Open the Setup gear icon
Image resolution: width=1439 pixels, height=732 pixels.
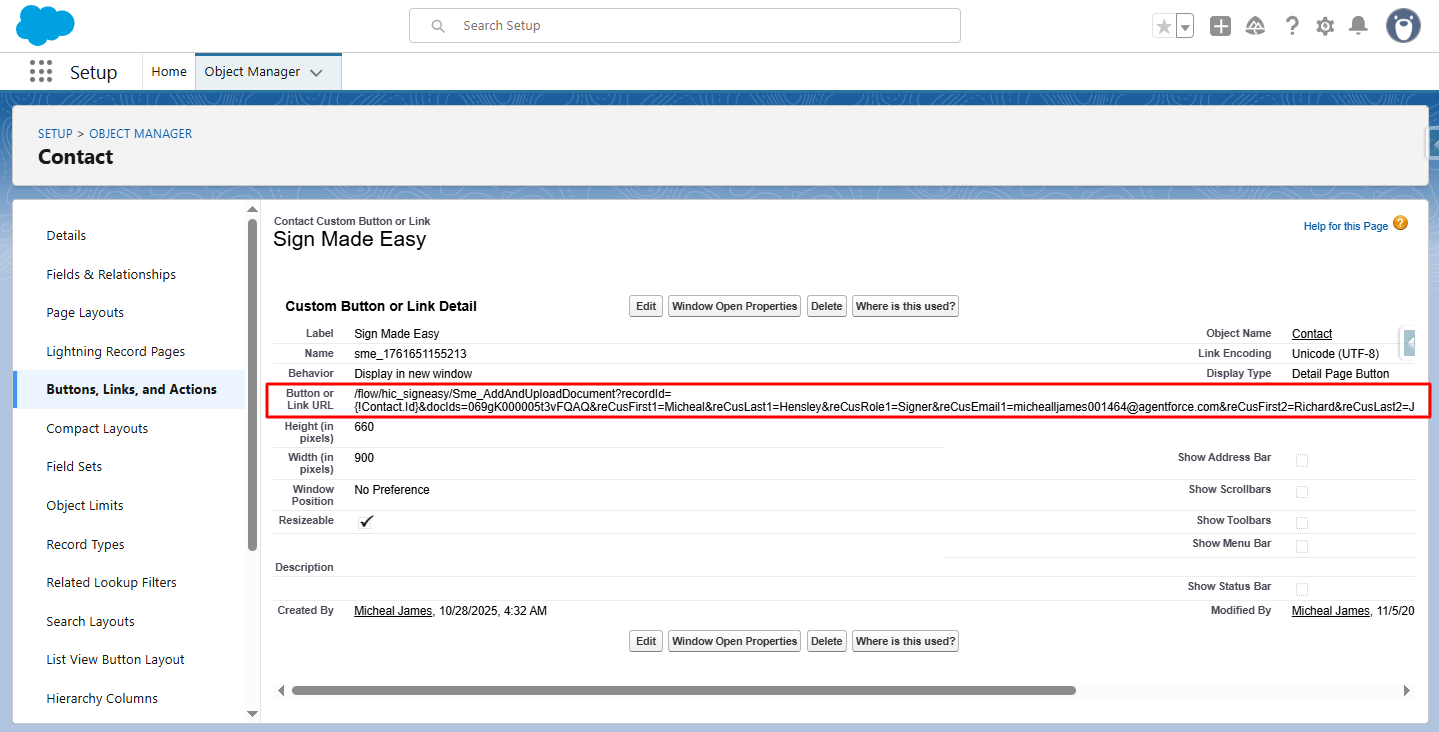click(1325, 27)
